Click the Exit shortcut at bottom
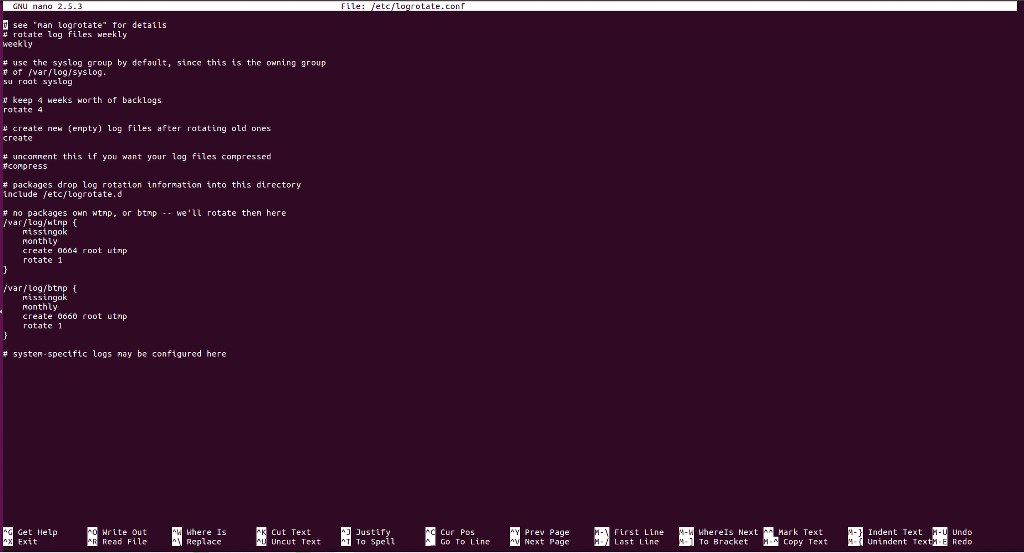Screen dimensions: 1024x553 (27, 542)
